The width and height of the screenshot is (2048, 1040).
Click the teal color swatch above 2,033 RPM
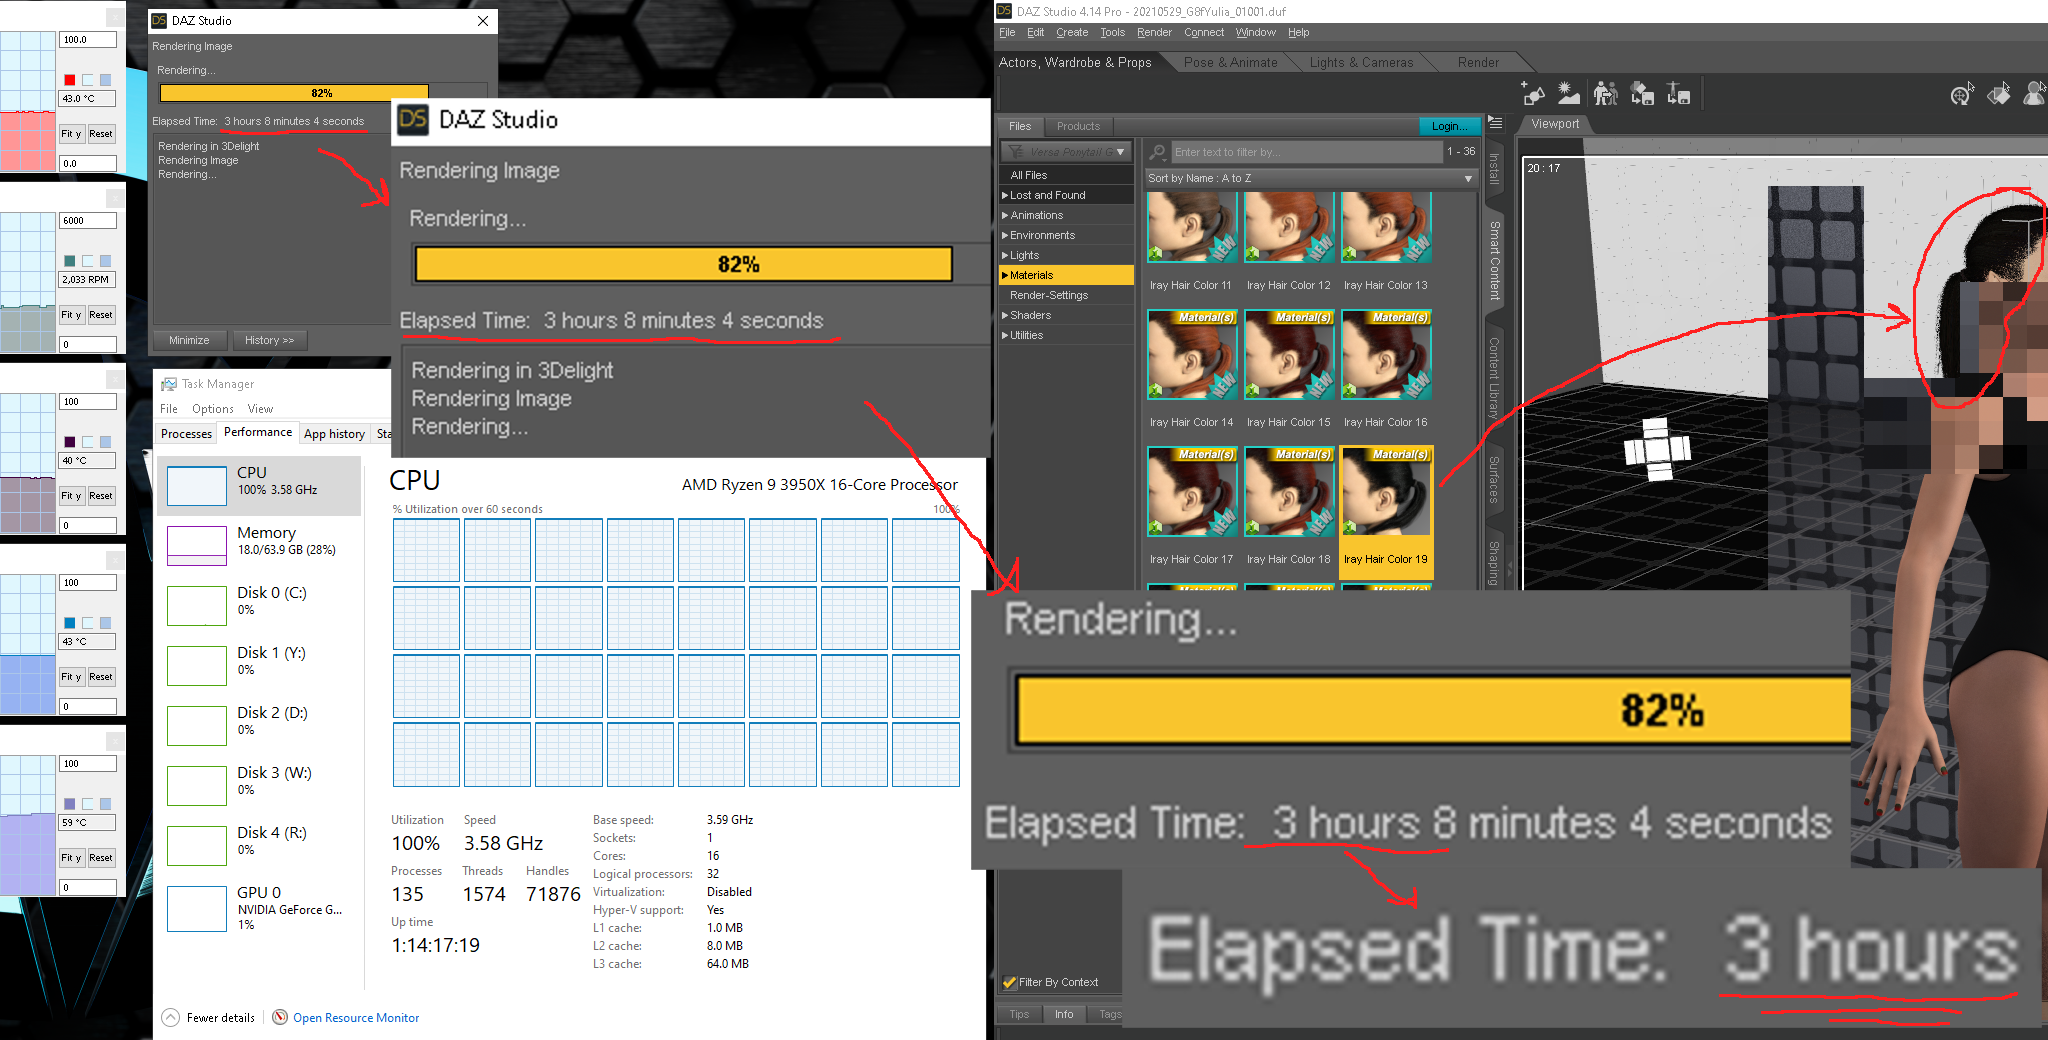(x=70, y=261)
